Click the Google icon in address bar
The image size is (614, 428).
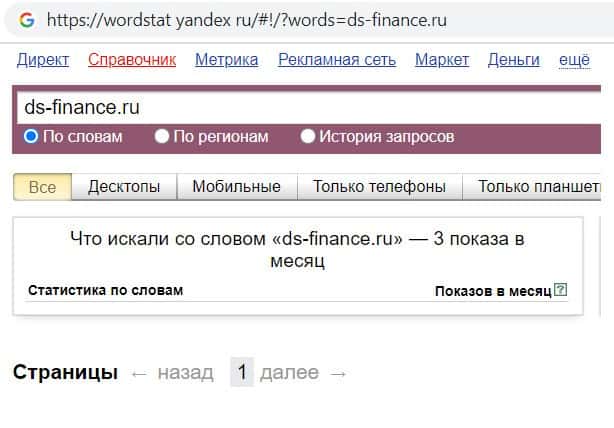point(27,20)
